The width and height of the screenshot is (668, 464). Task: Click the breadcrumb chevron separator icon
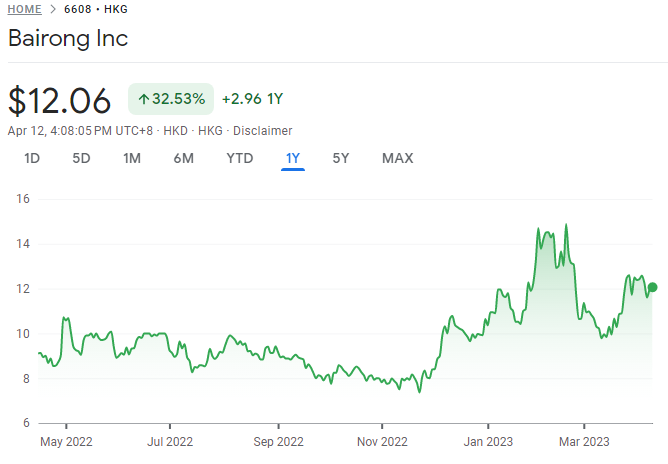tap(53, 9)
